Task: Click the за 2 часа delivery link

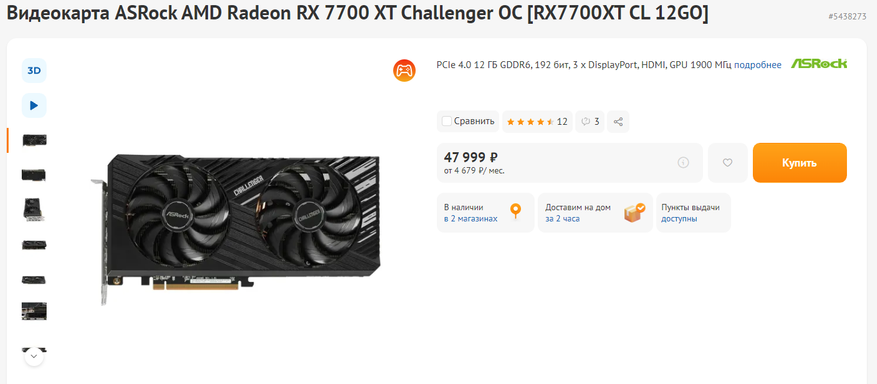Action: (562, 219)
